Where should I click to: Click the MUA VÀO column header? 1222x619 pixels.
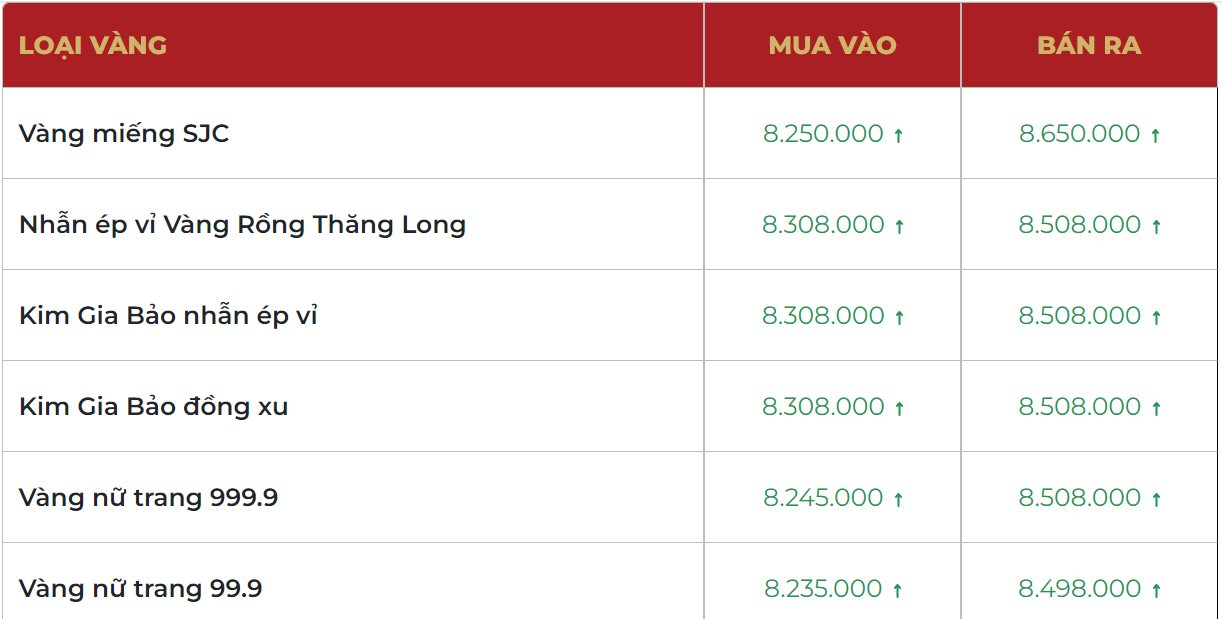(832, 45)
